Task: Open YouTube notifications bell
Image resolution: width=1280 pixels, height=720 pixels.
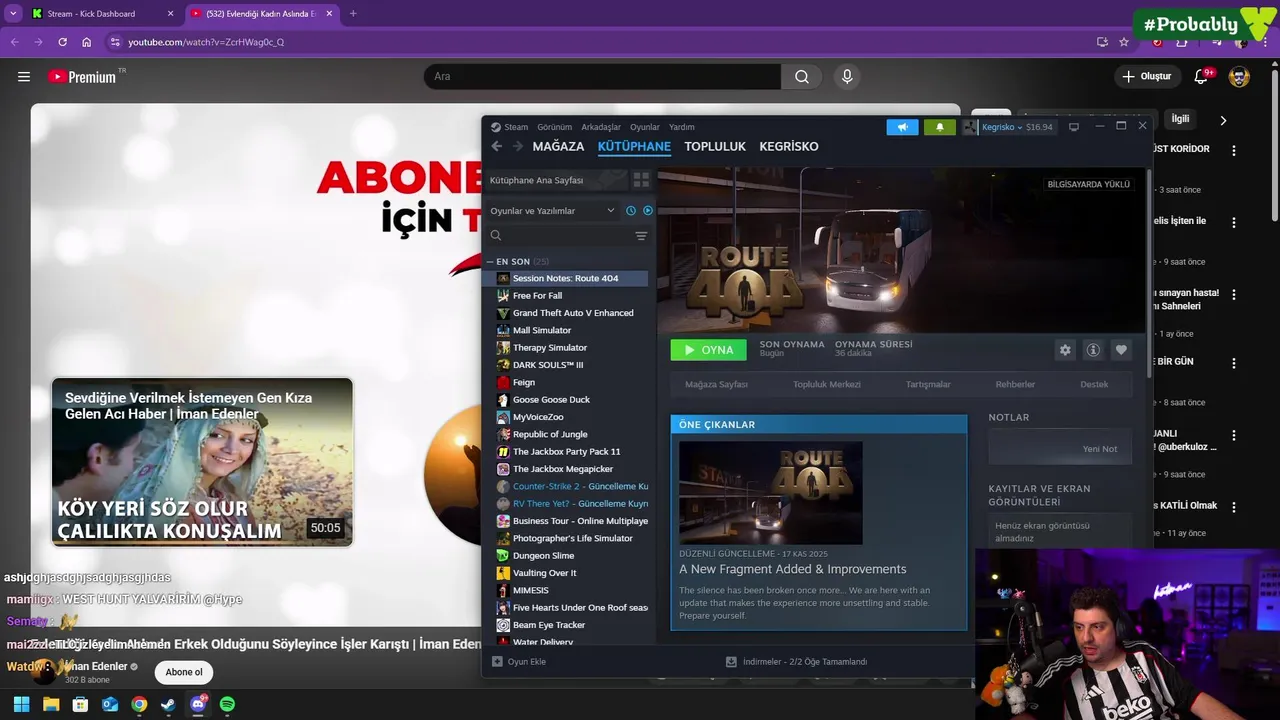Action: pyautogui.click(x=1202, y=76)
